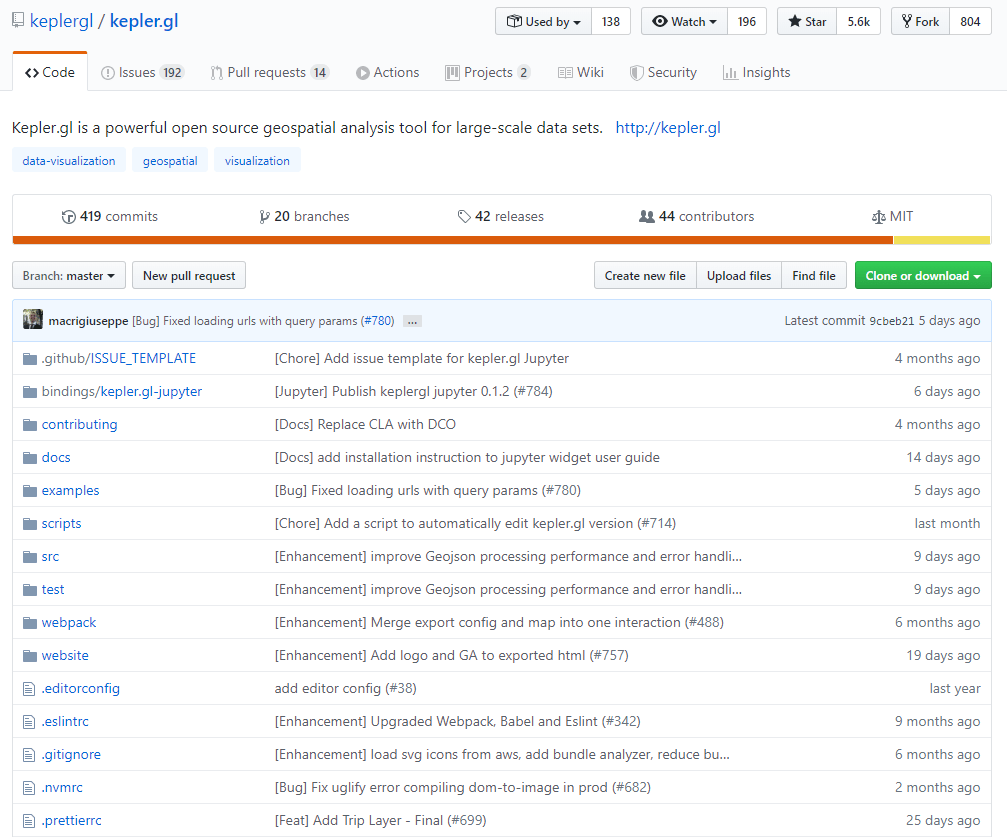Click the contributors people icon

pos(647,217)
